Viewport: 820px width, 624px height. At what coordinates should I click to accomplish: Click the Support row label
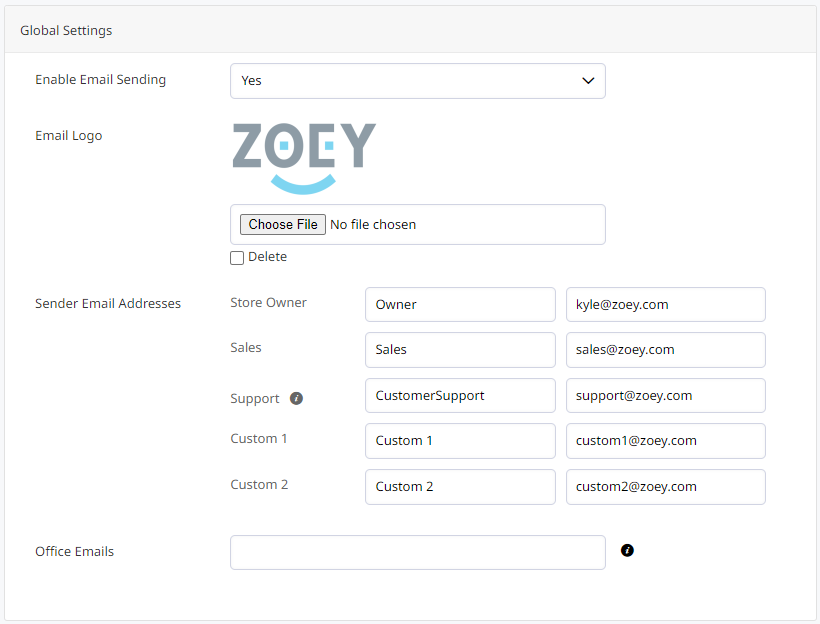255,399
